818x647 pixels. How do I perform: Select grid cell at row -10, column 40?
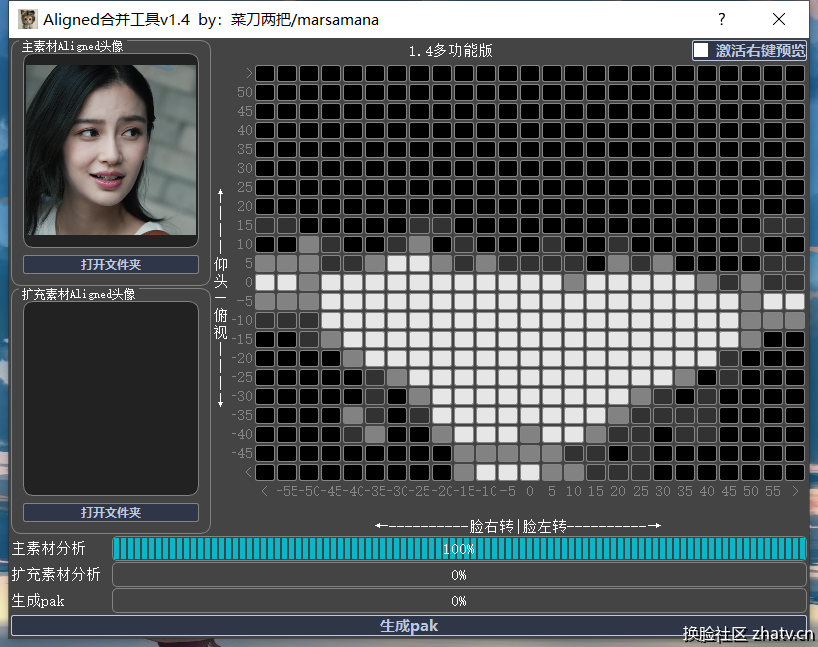click(x=706, y=320)
